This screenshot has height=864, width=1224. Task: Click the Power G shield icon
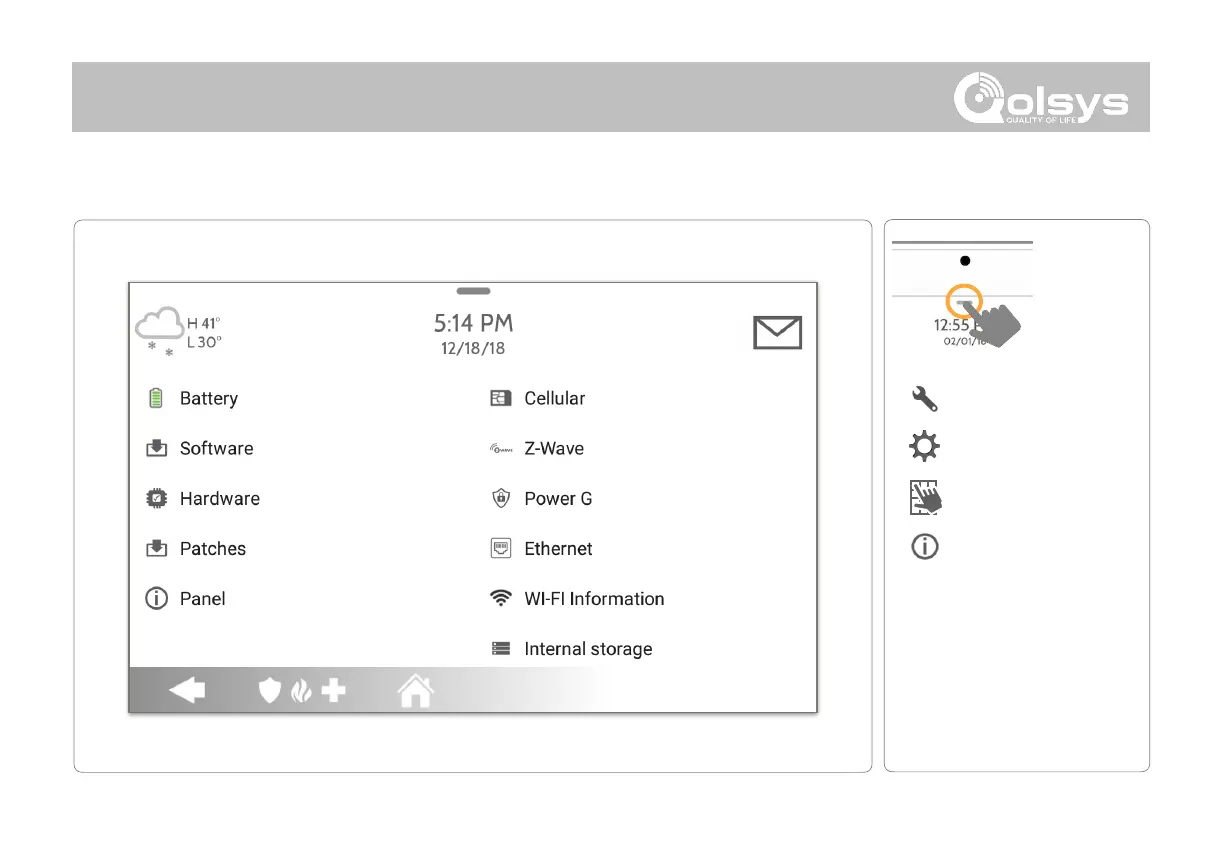[x=501, y=498]
